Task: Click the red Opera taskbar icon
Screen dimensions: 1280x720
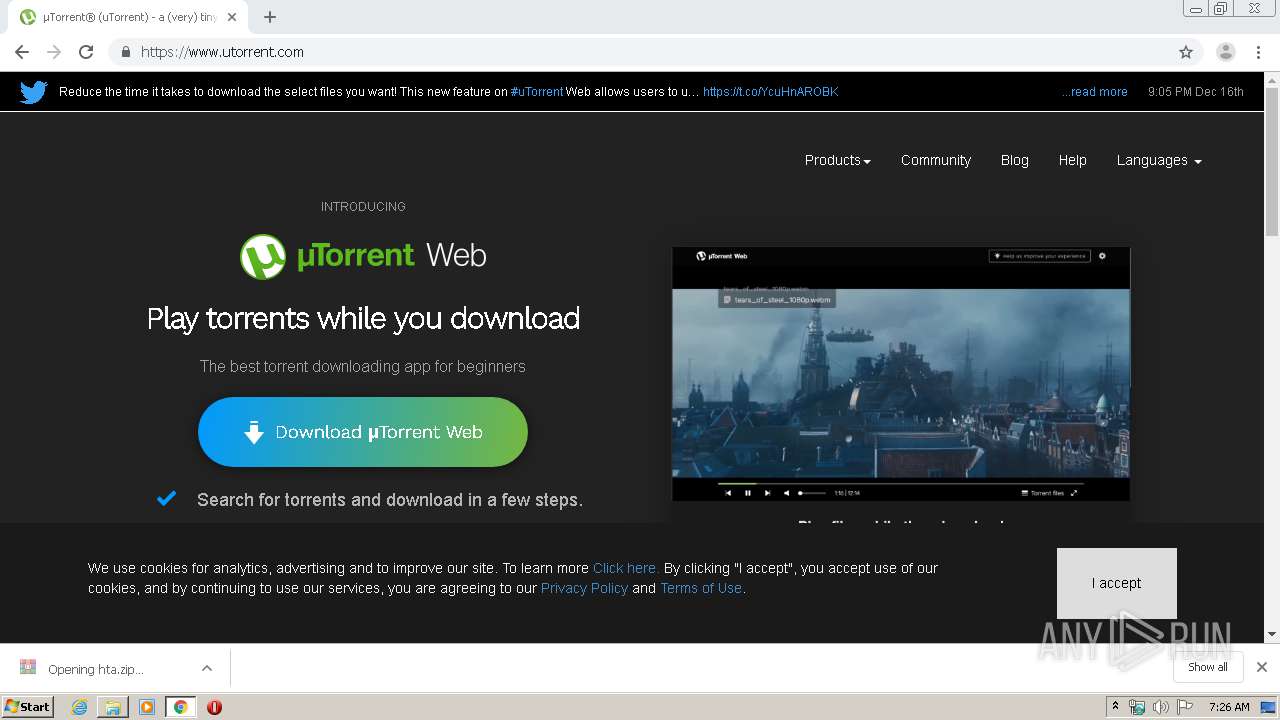Action: pyautogui.click(x=214, y=707)
